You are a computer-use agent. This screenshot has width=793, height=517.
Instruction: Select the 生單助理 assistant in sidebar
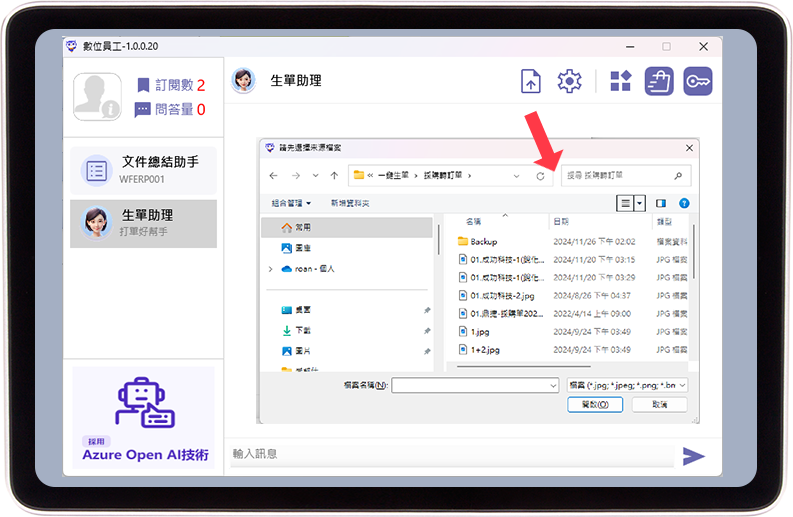(x=143, y=223)
